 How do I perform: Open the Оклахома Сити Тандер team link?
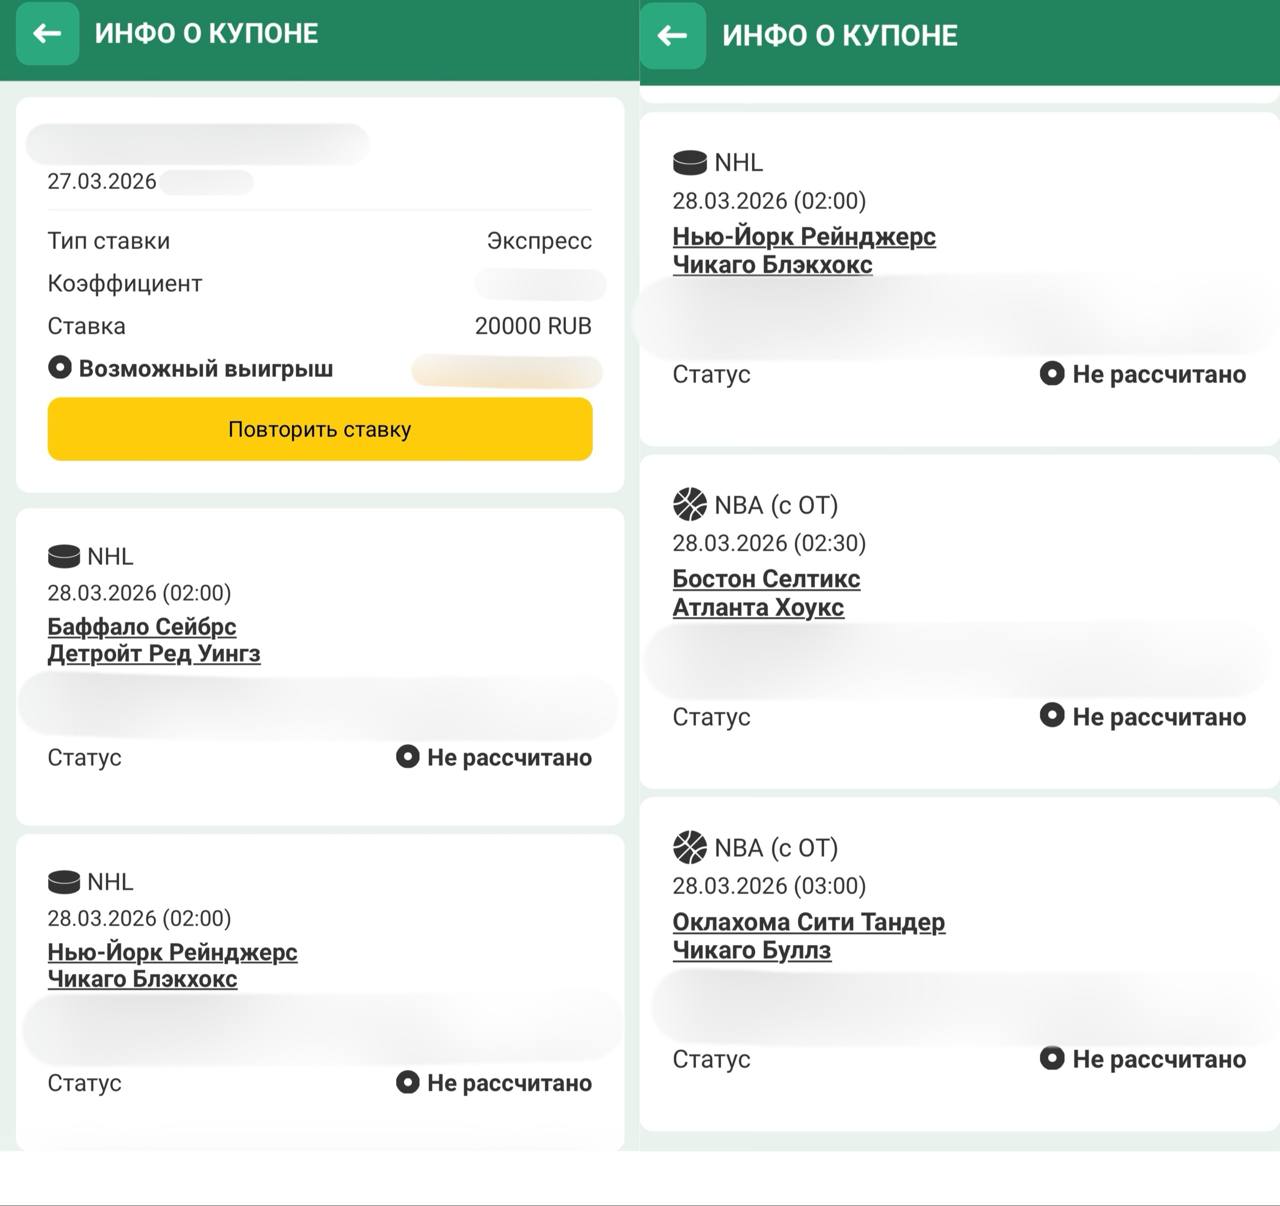tap(808, 922)
